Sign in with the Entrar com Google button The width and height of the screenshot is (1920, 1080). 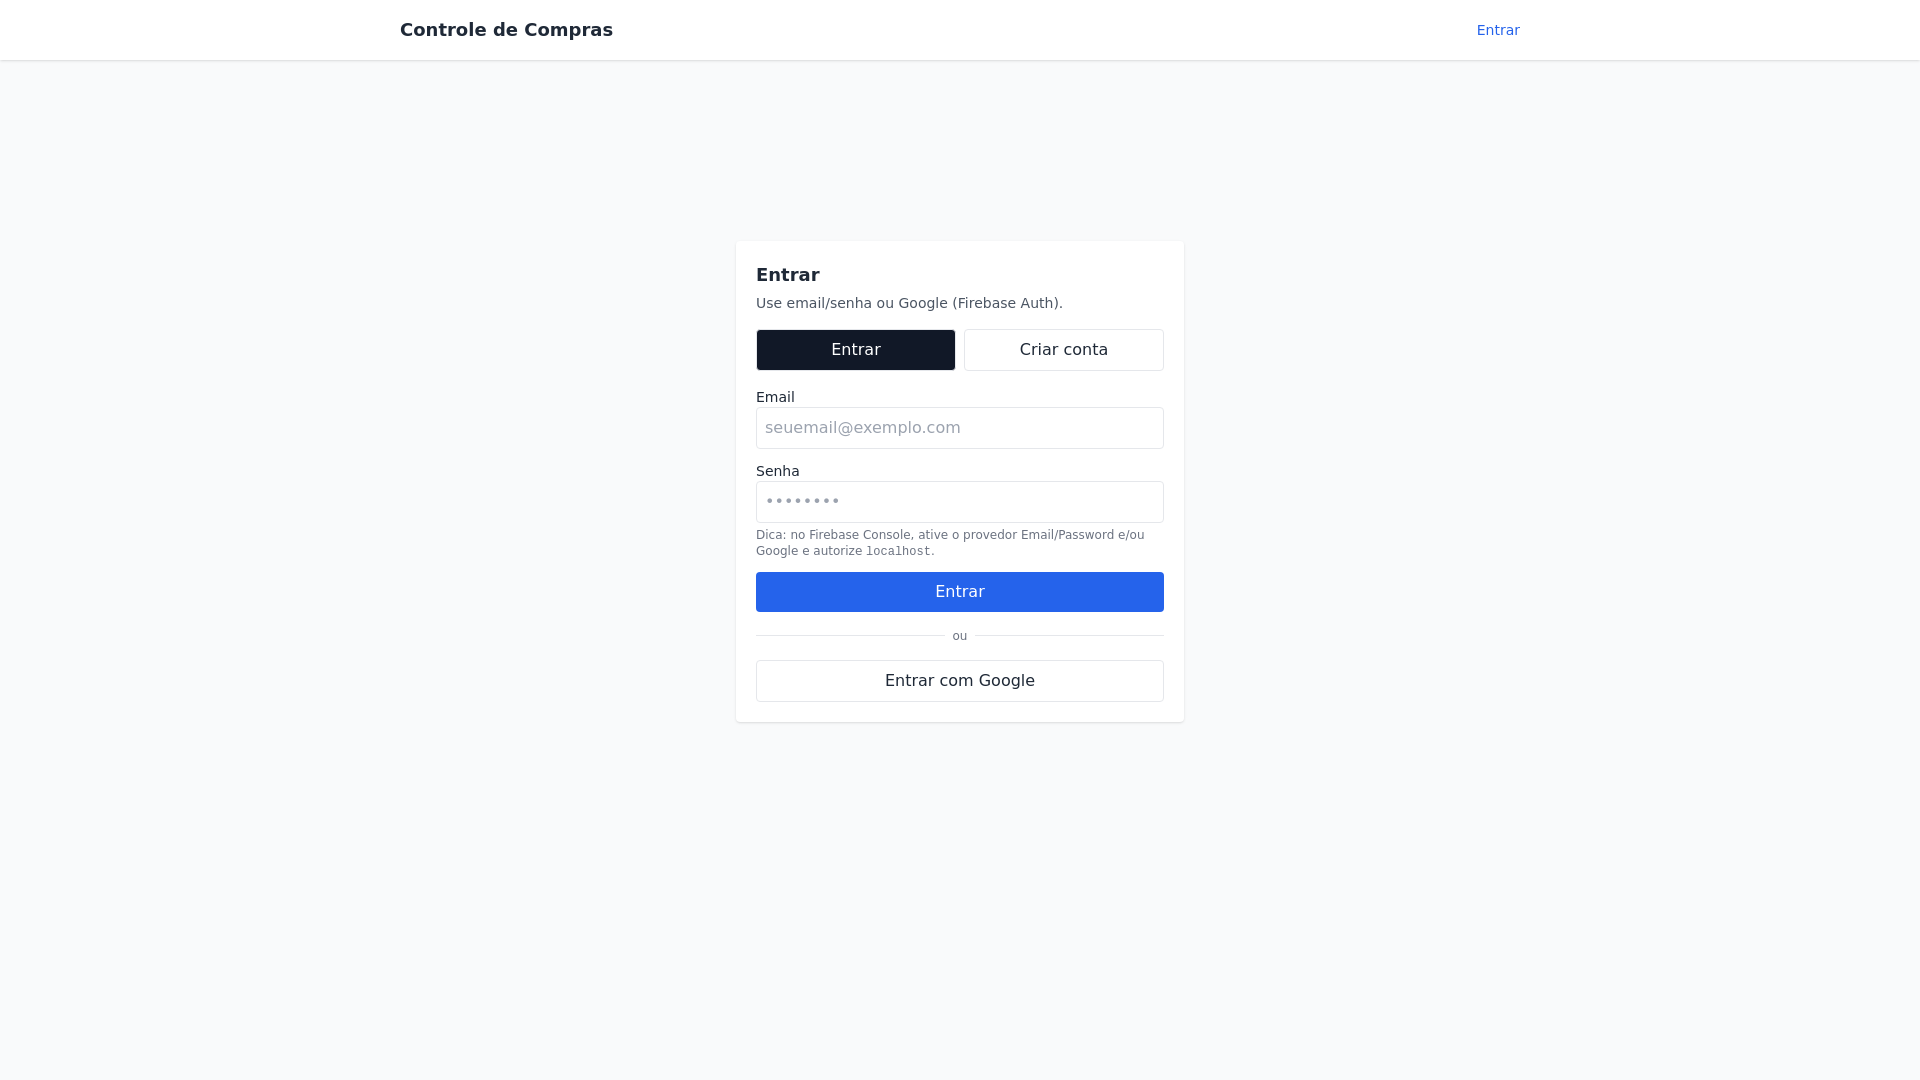point(960,681)
